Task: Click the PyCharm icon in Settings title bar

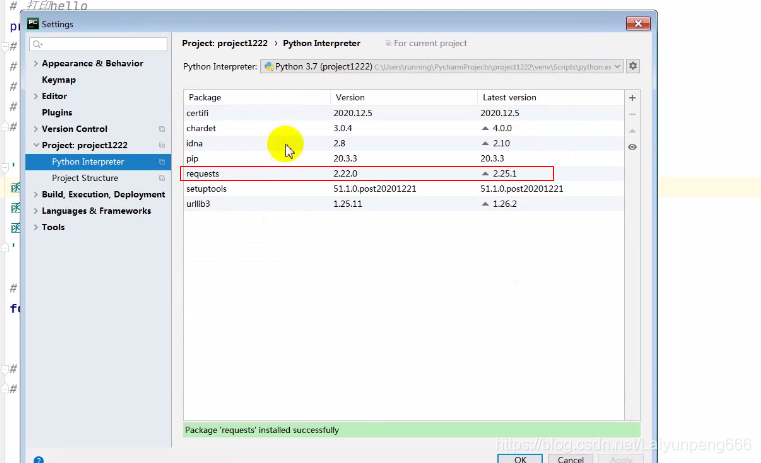Action: (33, 24)
